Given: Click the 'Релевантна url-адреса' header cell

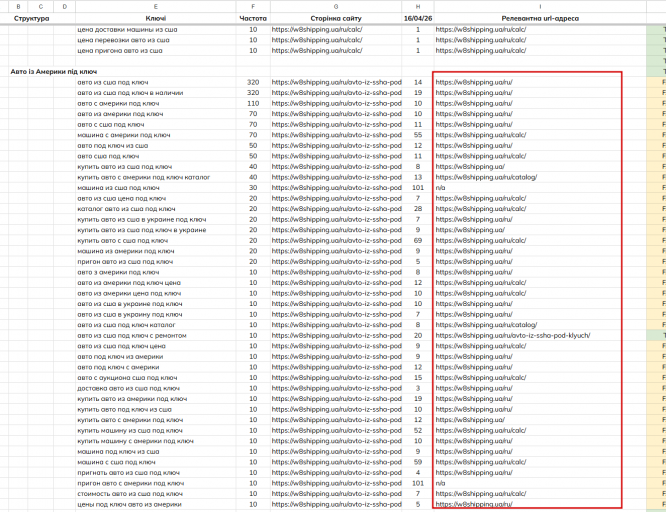Looking at the screenshot, I should point(540,18).
